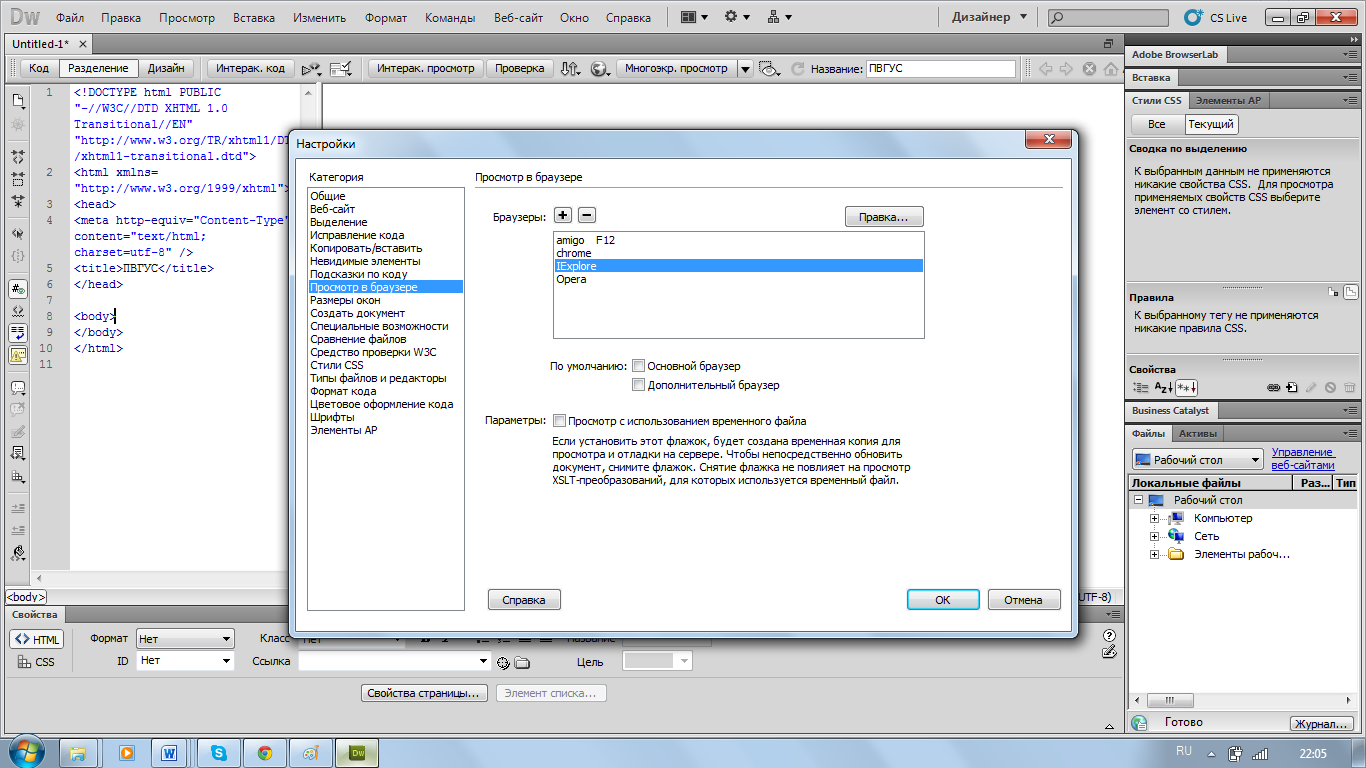The height and width of the screenshot is (768, 1366).
Task: Click the Select Parent Tag icon in the coding toolbar
Action: (18, 233)
